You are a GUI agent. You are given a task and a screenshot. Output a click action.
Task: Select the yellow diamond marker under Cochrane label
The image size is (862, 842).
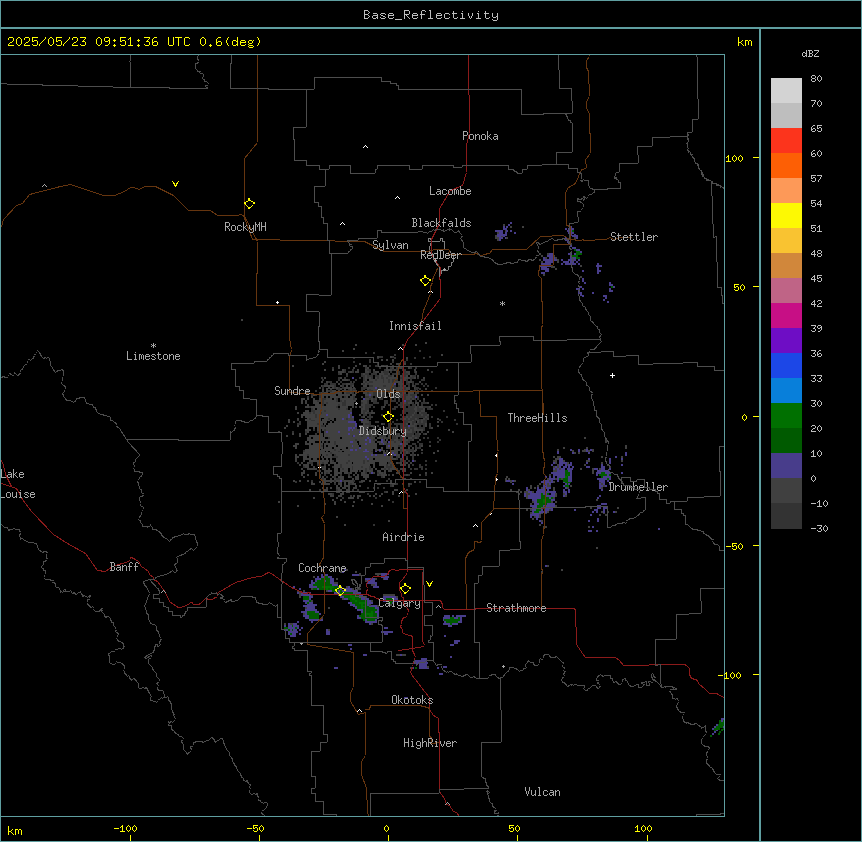340,591
